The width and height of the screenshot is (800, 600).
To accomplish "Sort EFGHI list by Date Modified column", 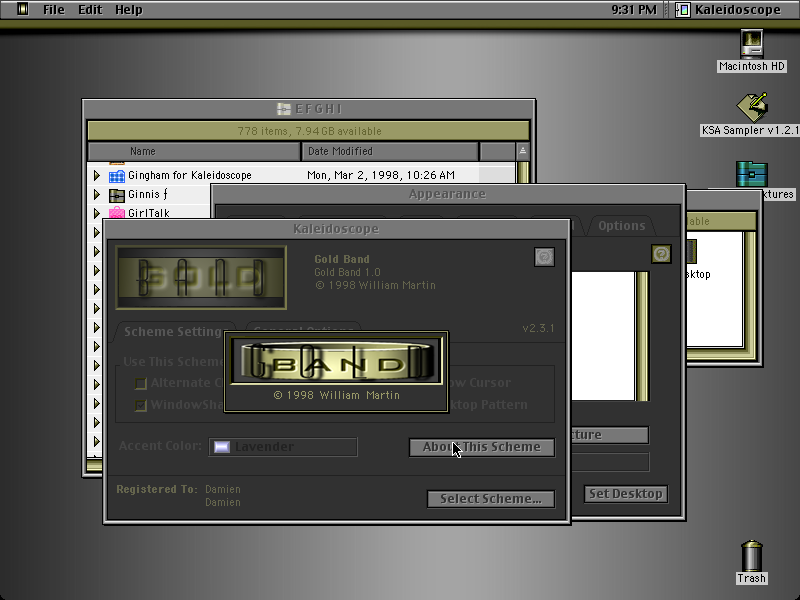I will pyautogui.click(x=390, y=152).
